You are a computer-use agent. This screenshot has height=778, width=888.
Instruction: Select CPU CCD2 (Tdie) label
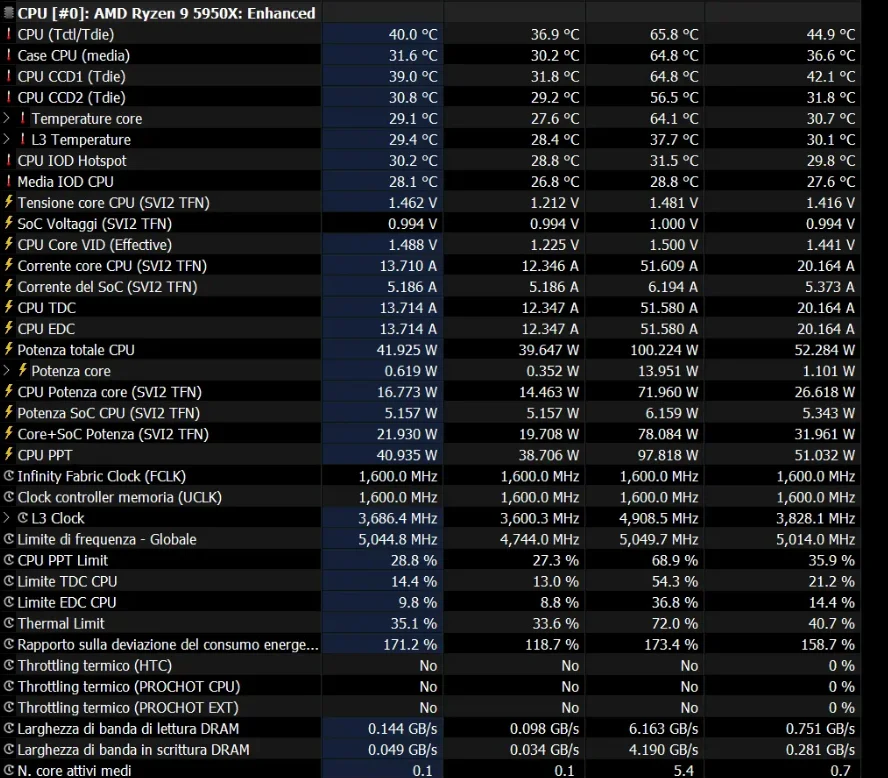(71, 97)
